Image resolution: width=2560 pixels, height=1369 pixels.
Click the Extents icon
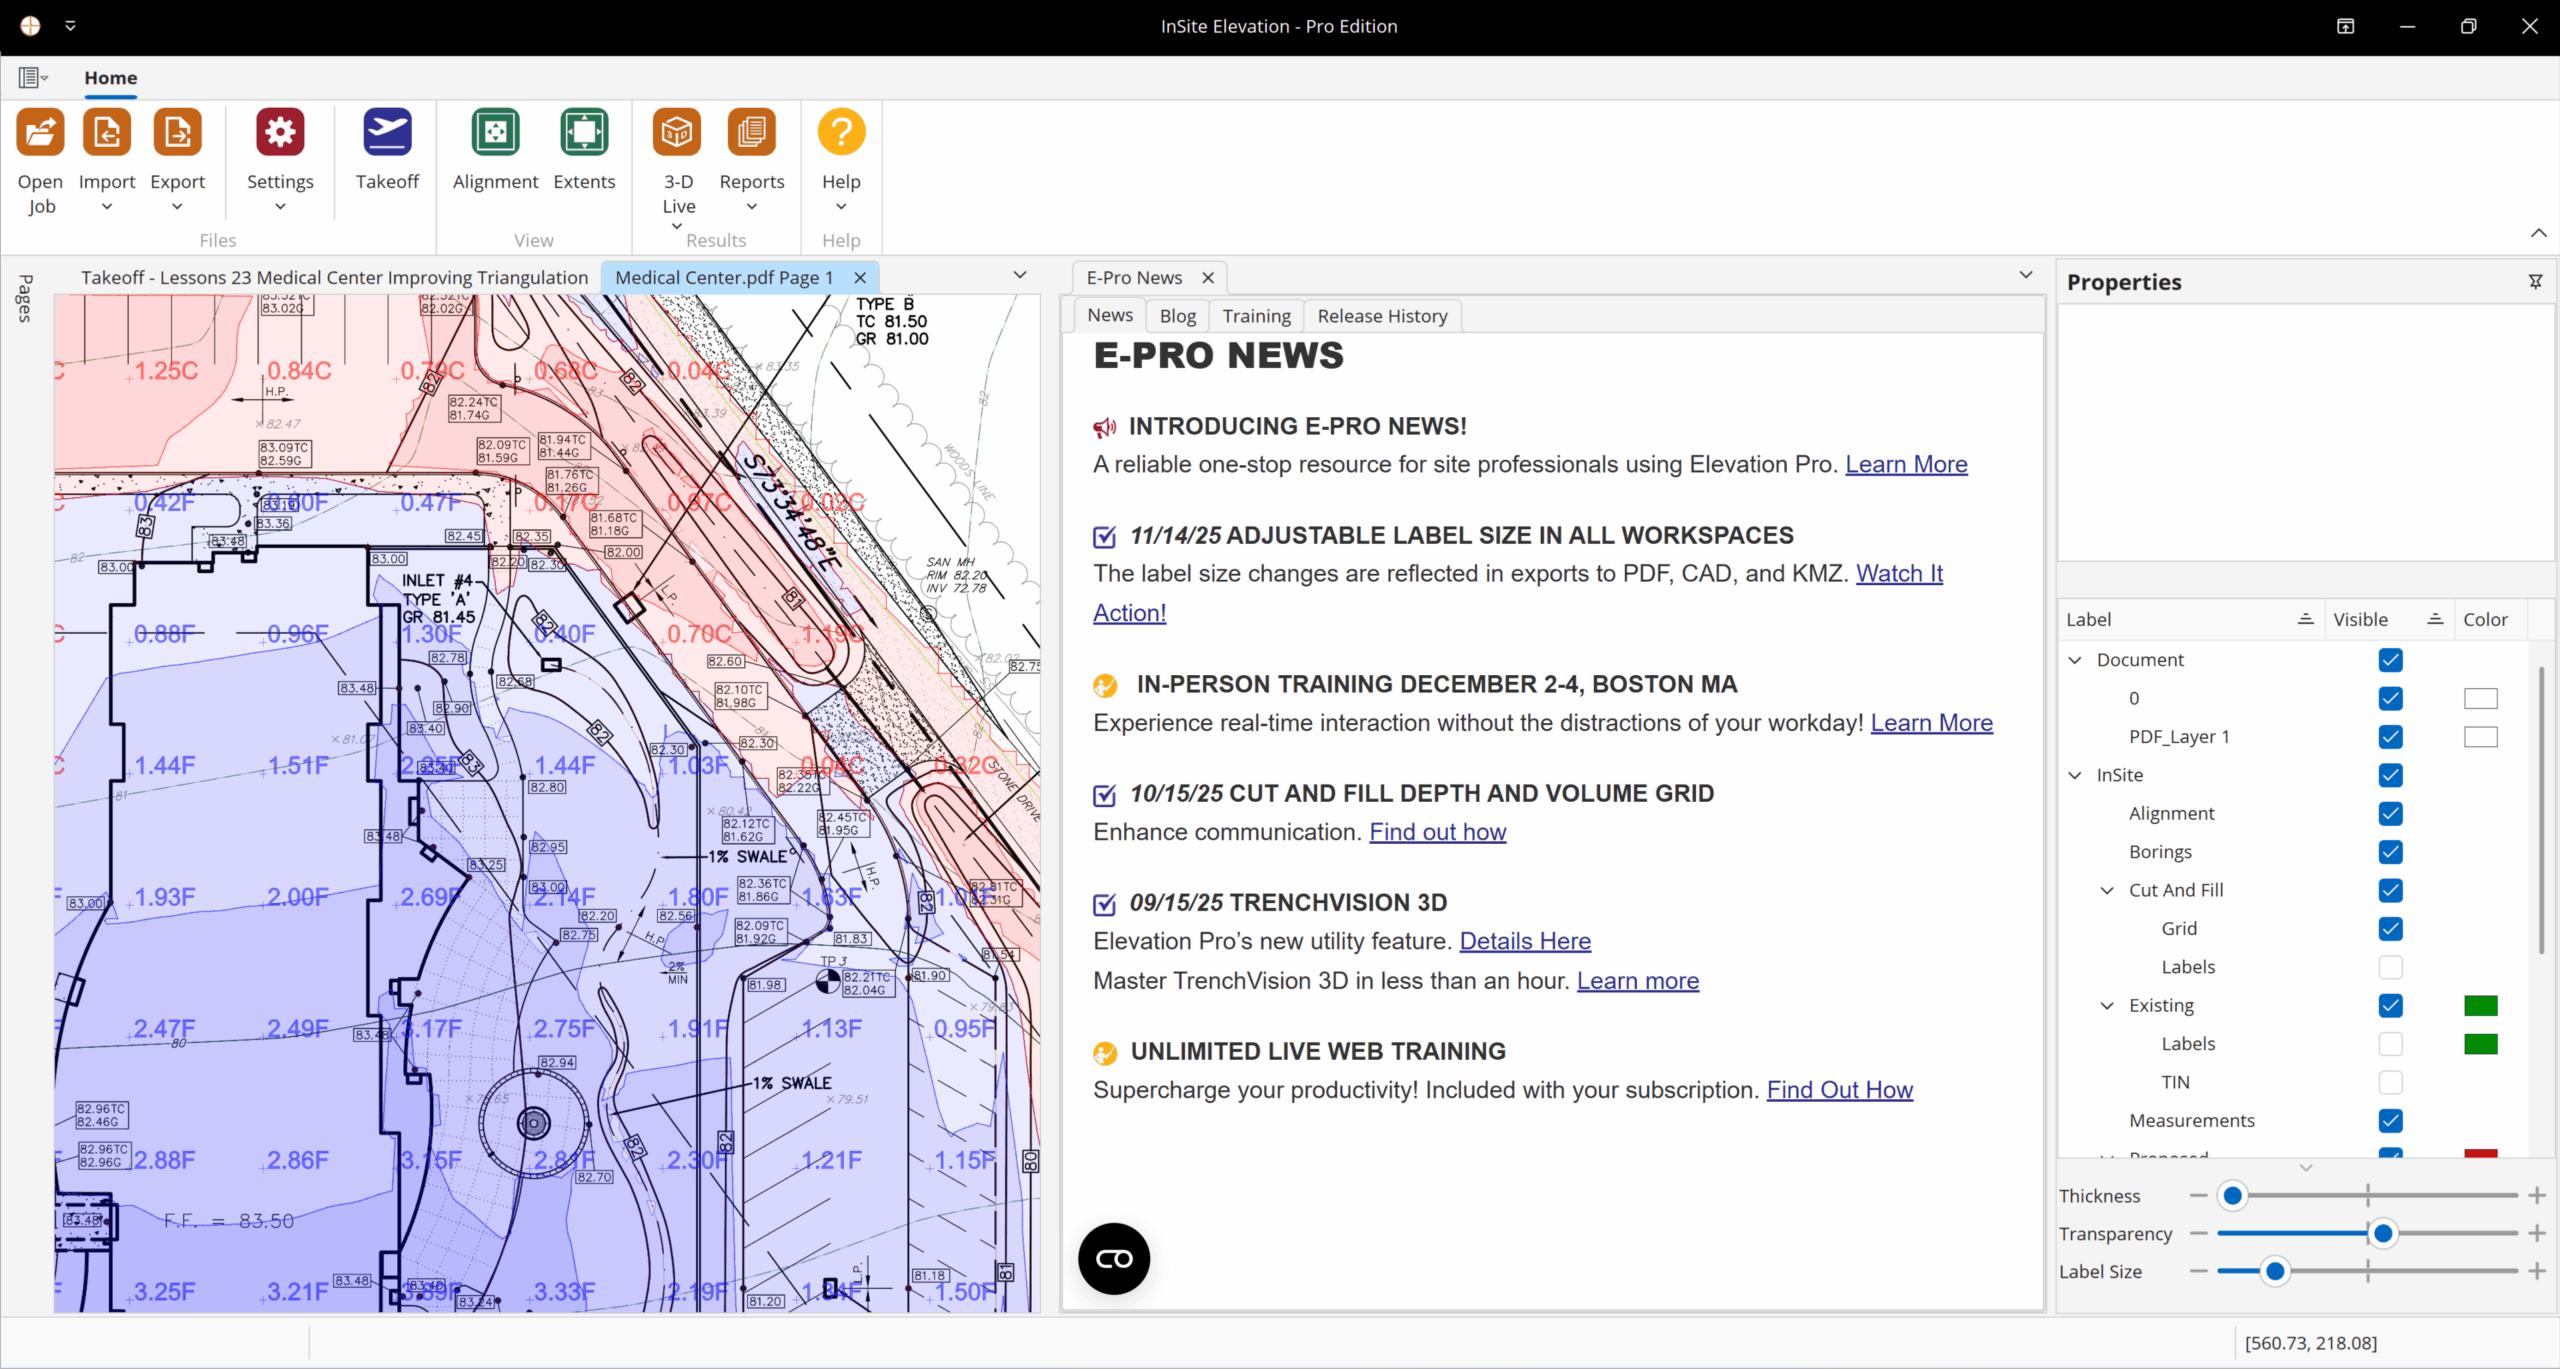[585, 131]
